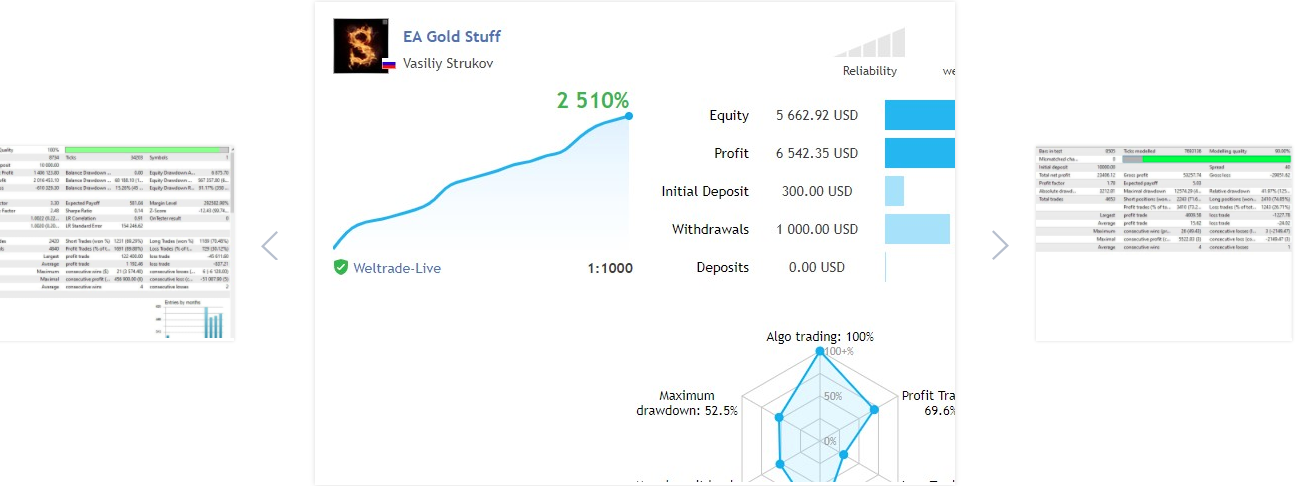Open Vasiliy Strukov's profile
The image size is (1302, 486).
point(448,63)
